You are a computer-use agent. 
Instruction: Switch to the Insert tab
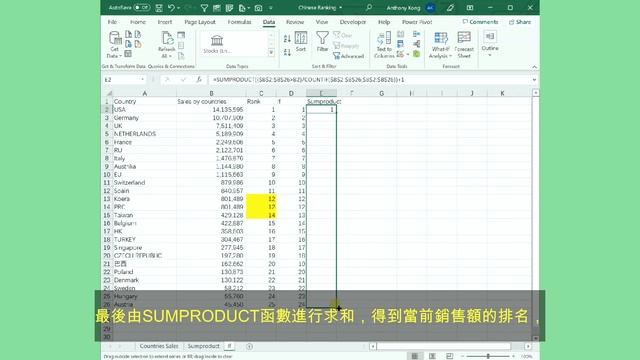(x=165, y=22)
